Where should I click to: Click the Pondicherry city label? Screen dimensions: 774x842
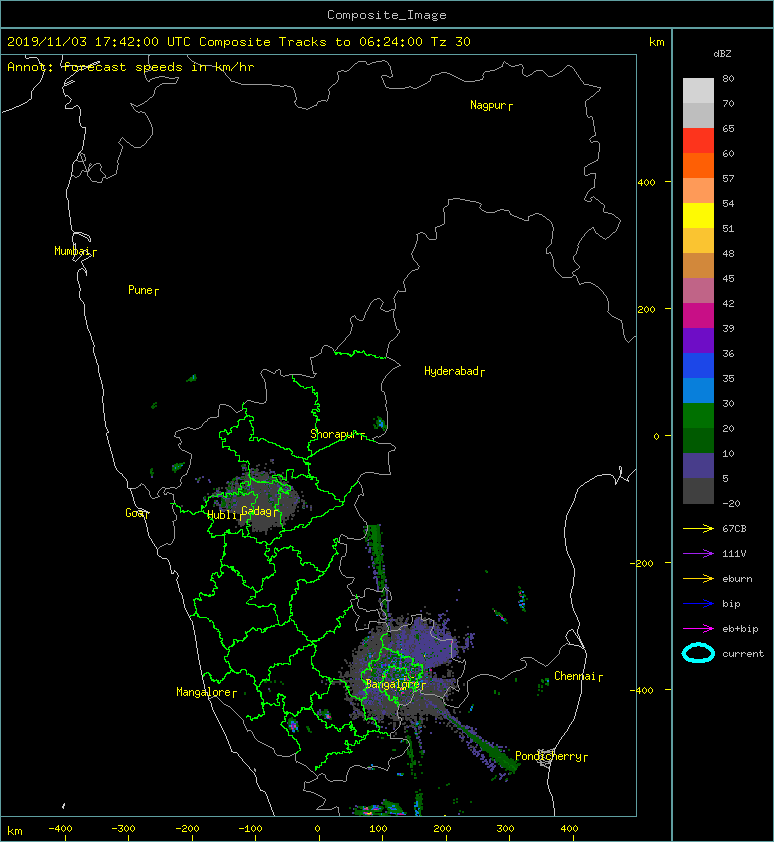[x=548, y=756]
